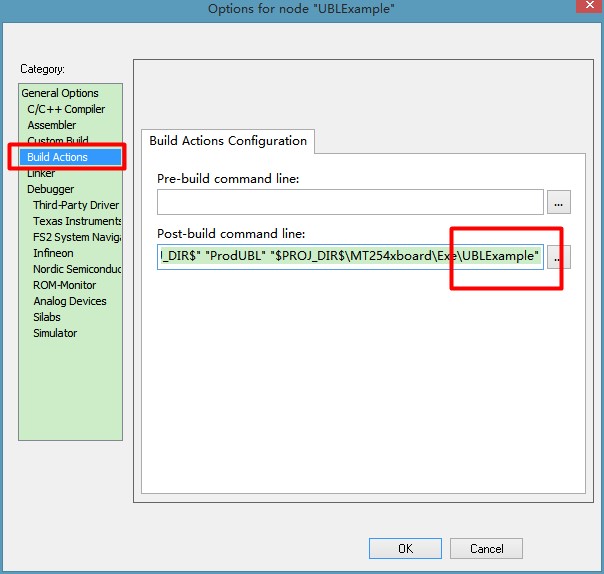Select the Silabs entry
This screenshot has width=604, height=574.
point(47,317)
